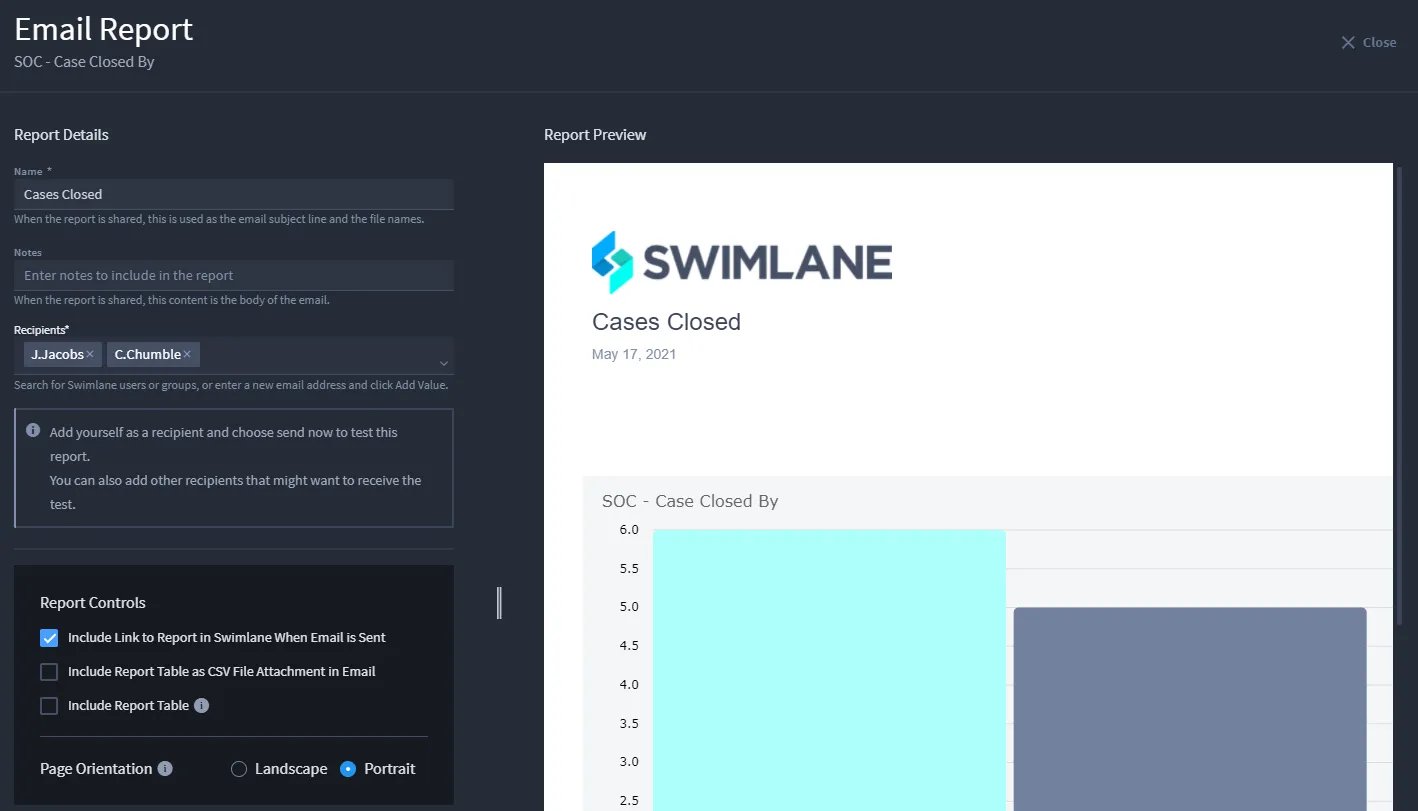Screen dimensions: 1418x811
Task: Close the Email Report dialog
Action: (x=1368, y=42)
